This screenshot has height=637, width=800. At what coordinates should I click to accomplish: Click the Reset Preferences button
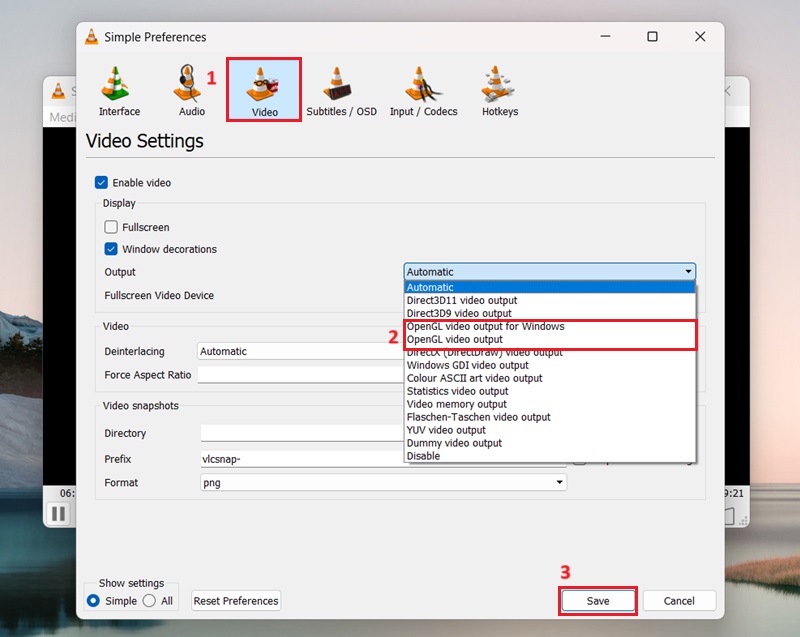(236, 601)
